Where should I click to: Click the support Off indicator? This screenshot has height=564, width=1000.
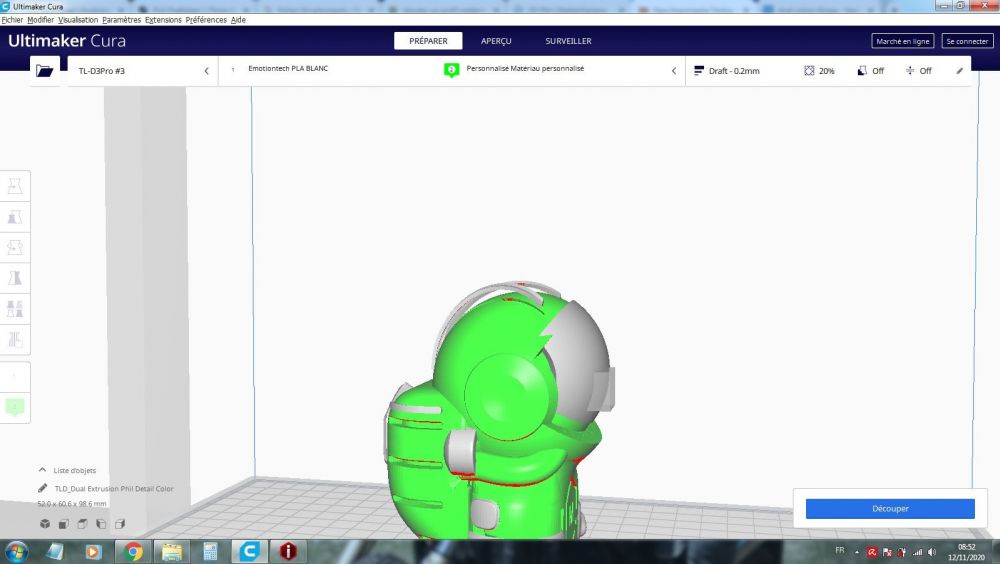click(871, 71)
